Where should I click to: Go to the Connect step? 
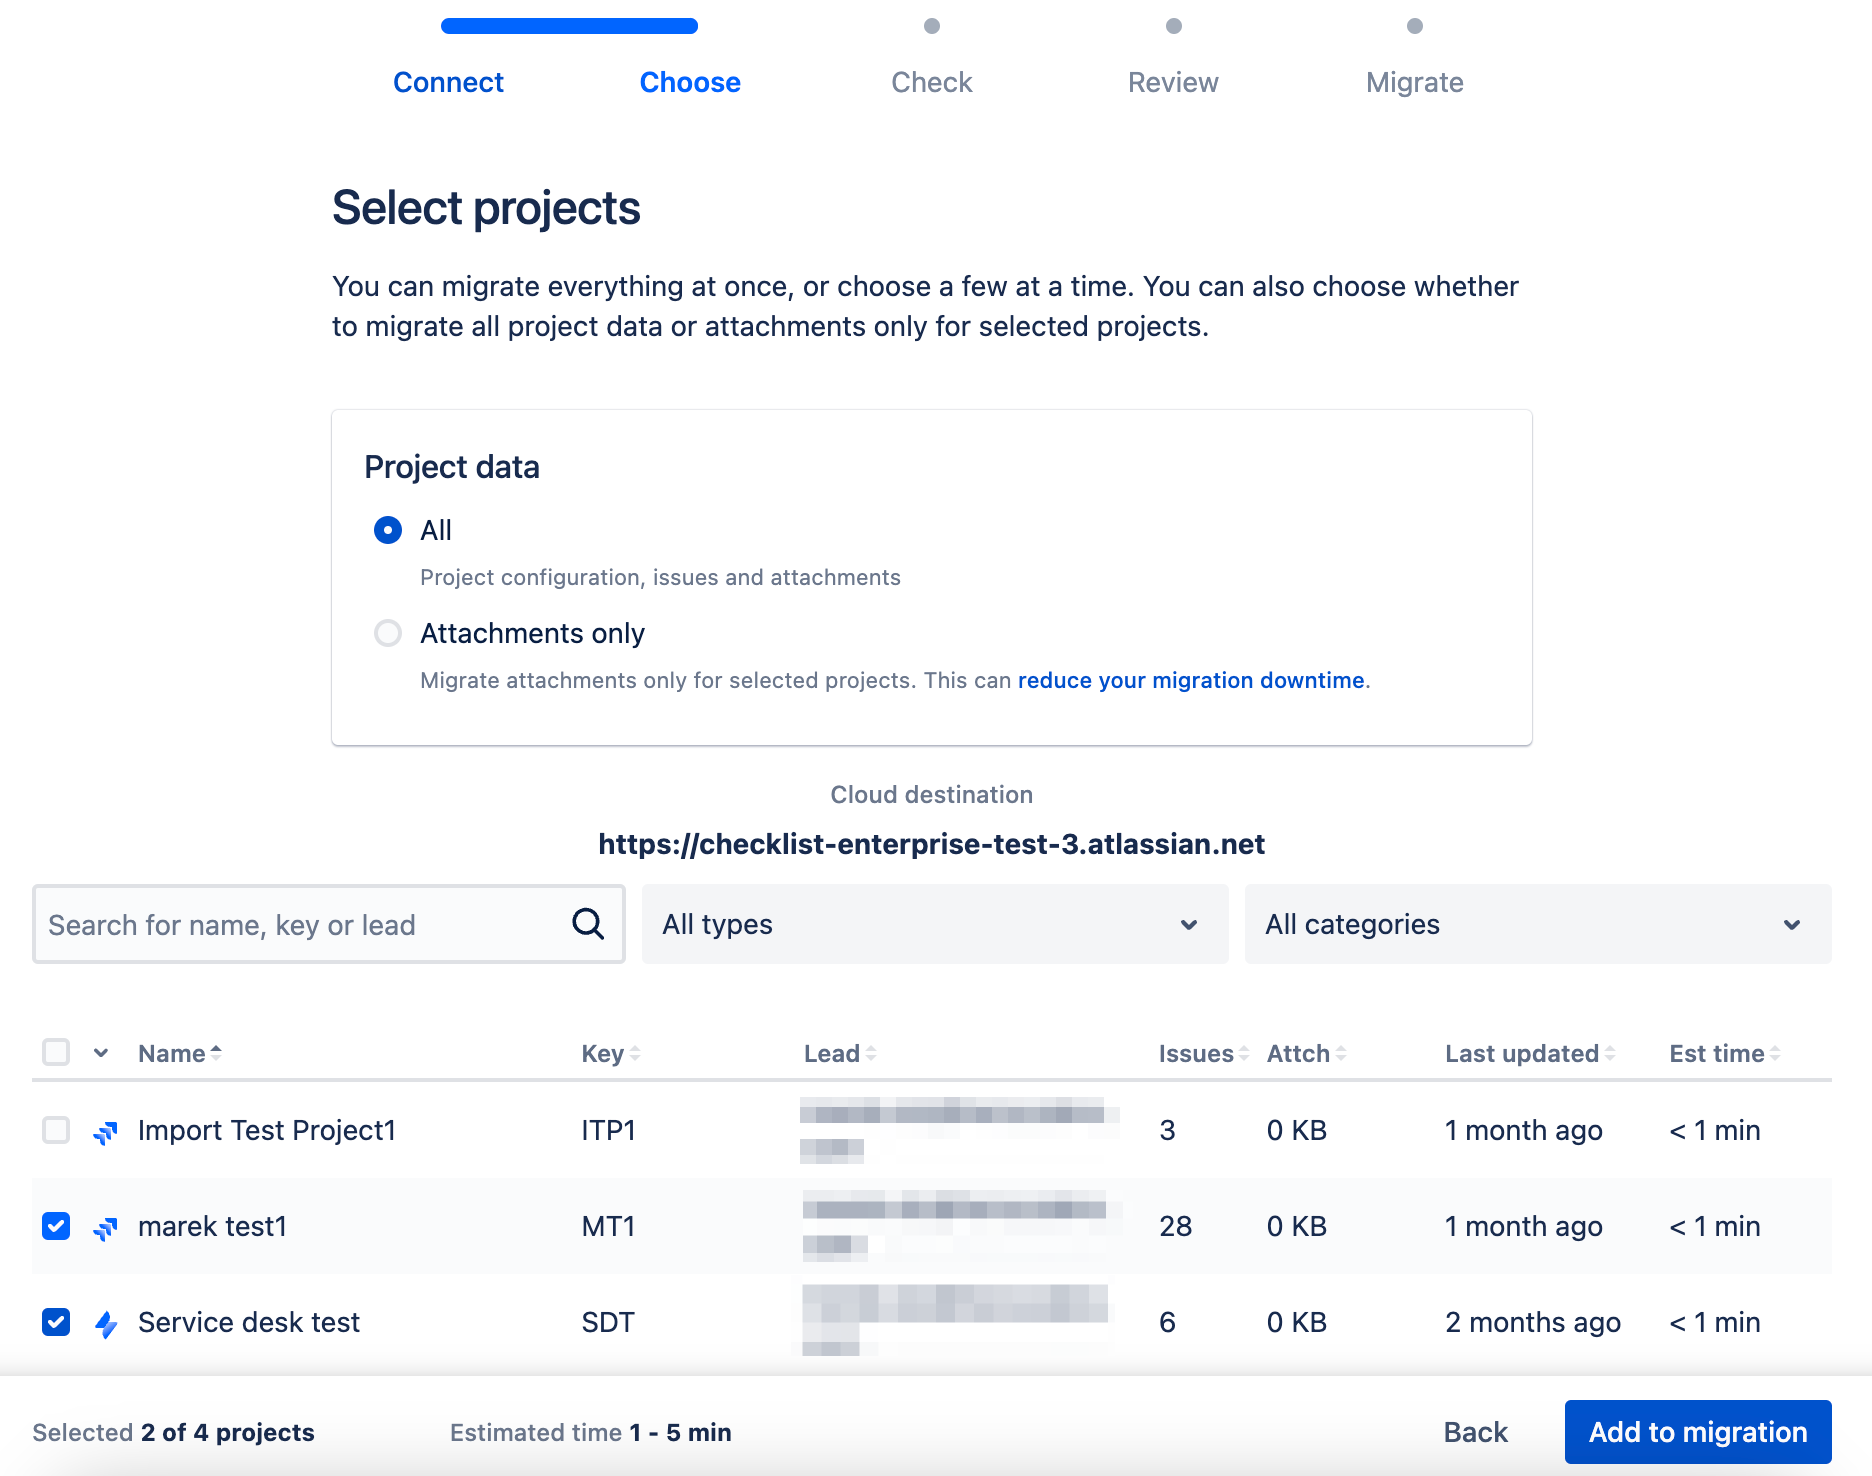tap(448, 82)
